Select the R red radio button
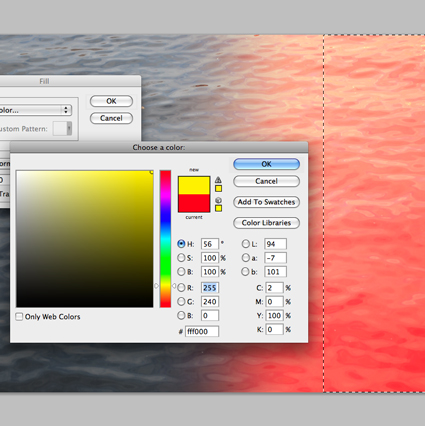The image size is (425, 426). click(x=181, y=287)
